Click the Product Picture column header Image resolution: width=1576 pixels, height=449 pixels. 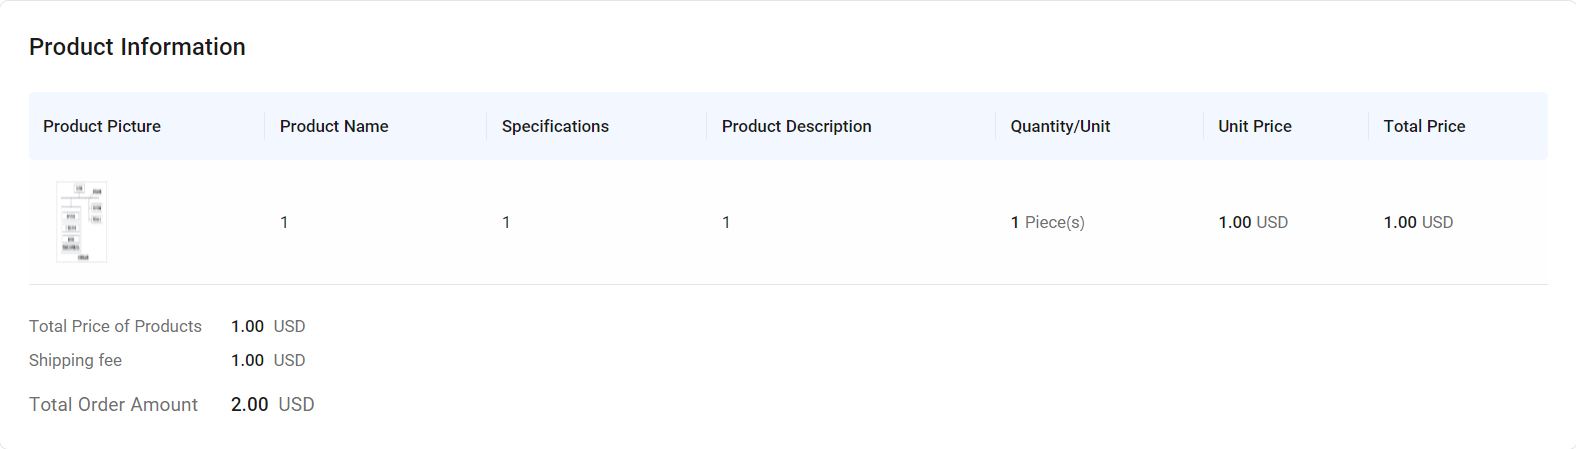(102, 126)
